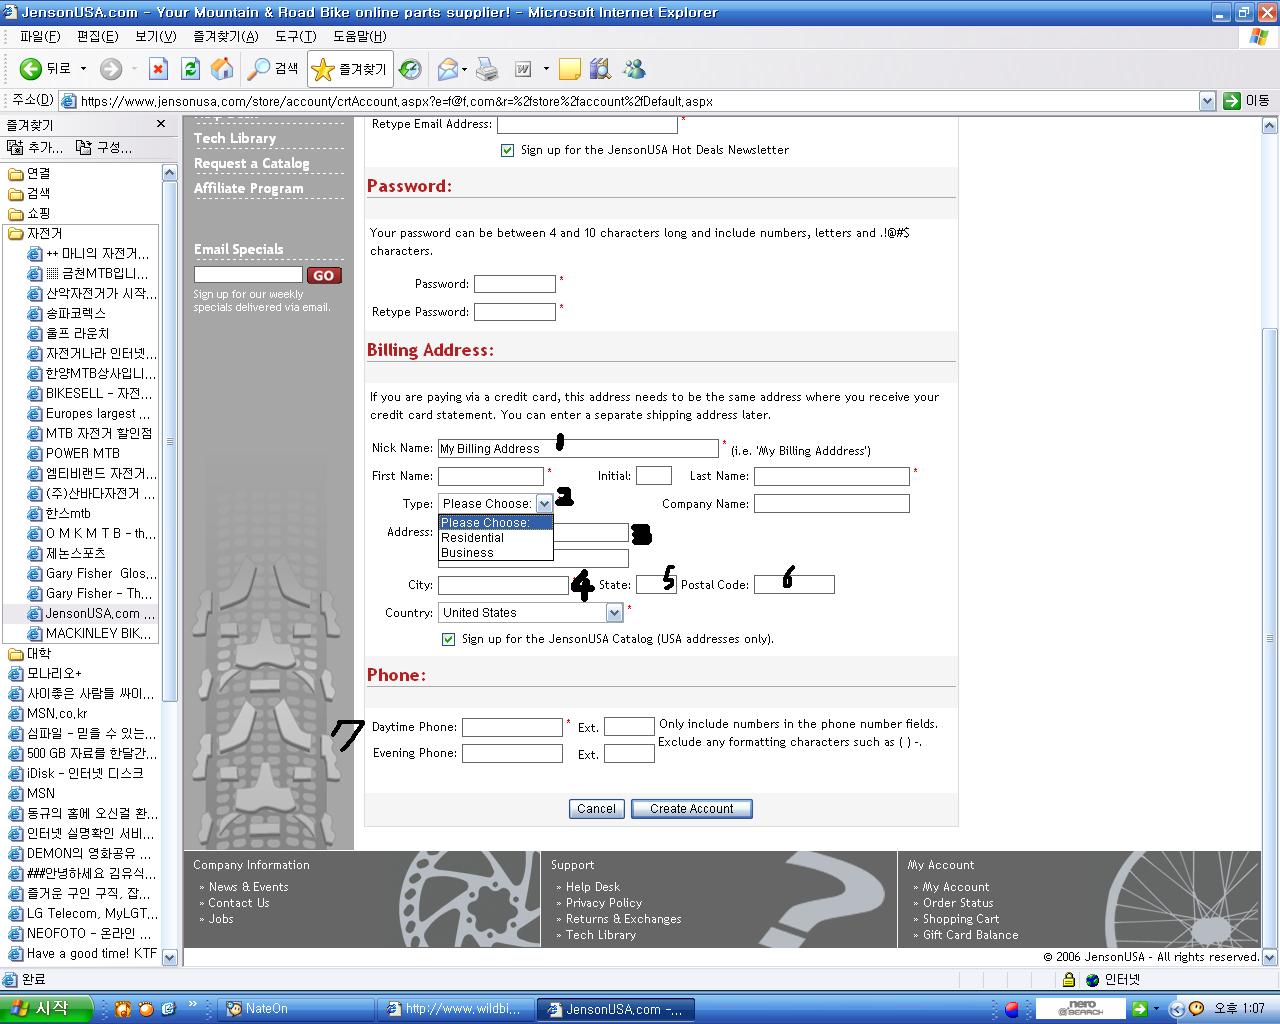Switch to NateOn taskbar window
Screen dimensions: 1280x1024
(296, 1009)
